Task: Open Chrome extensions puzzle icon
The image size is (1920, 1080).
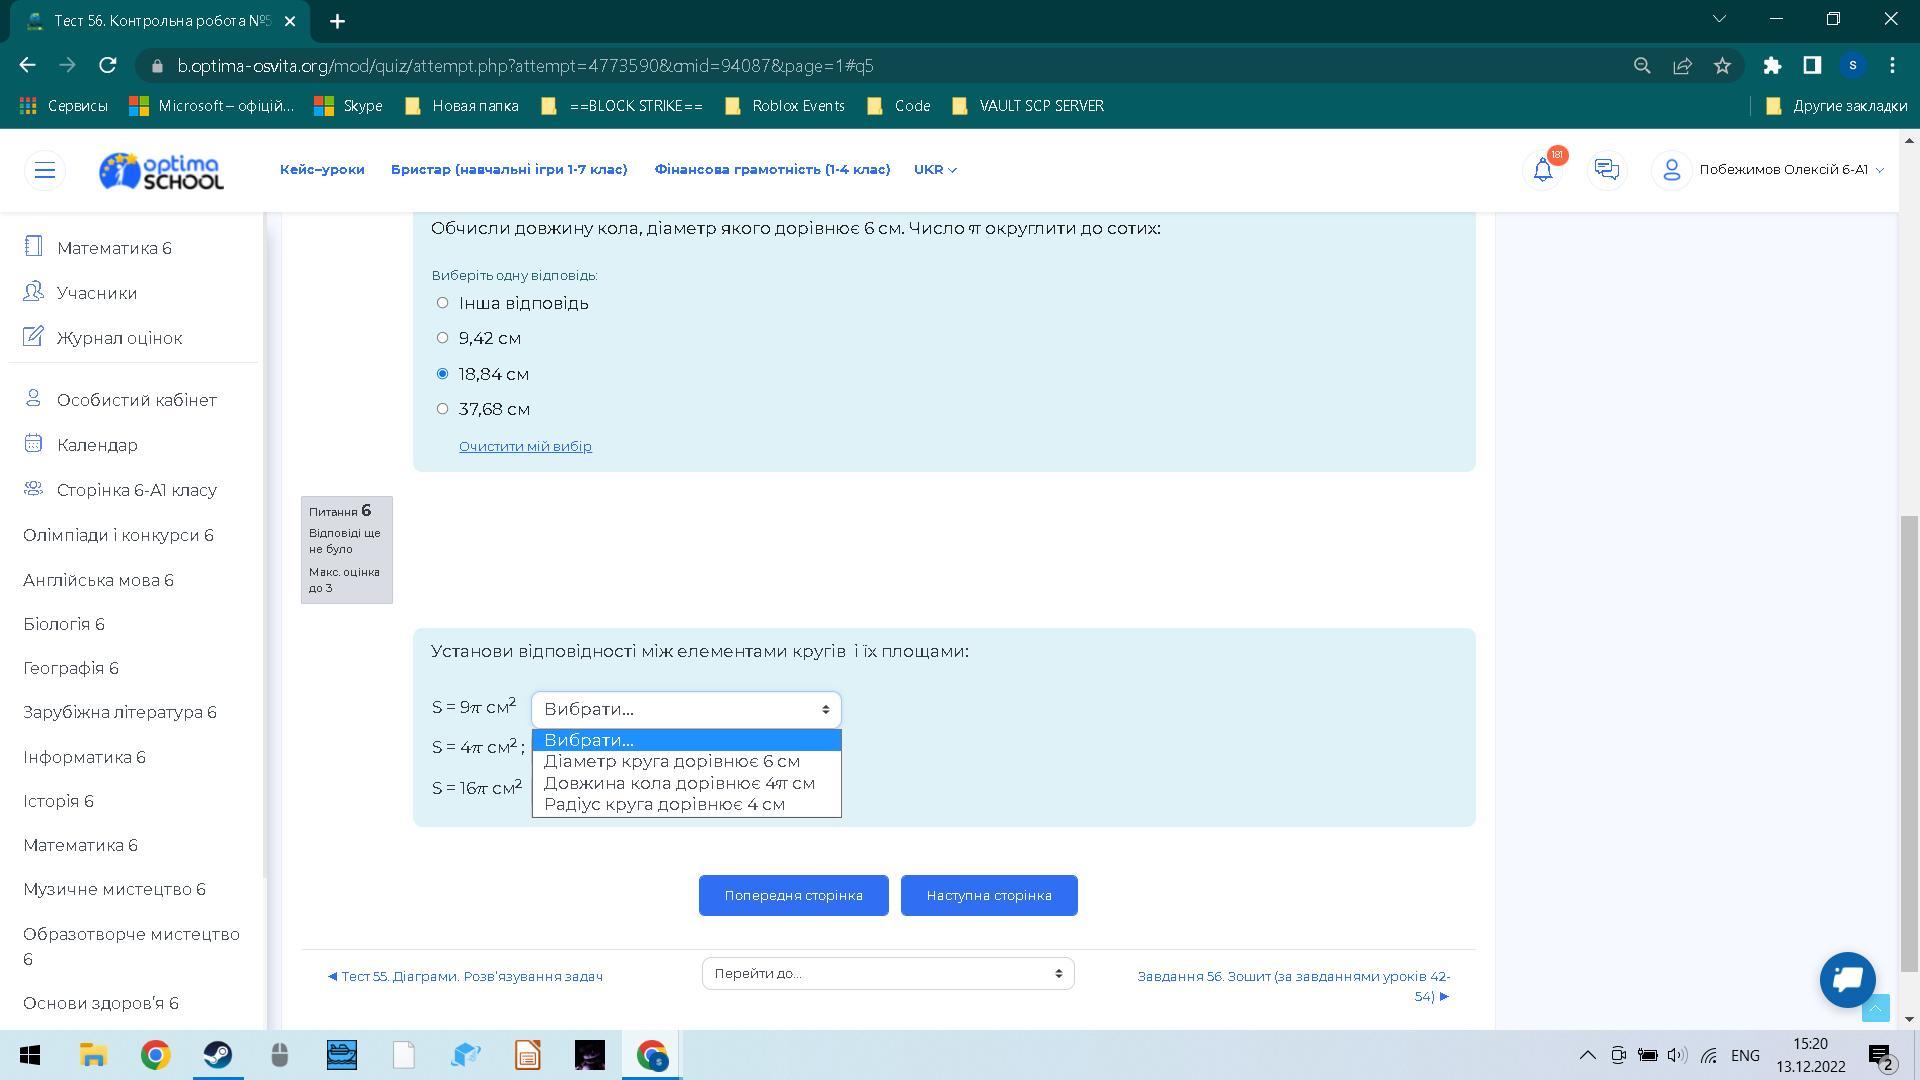Action: [x=1772, y=66]
